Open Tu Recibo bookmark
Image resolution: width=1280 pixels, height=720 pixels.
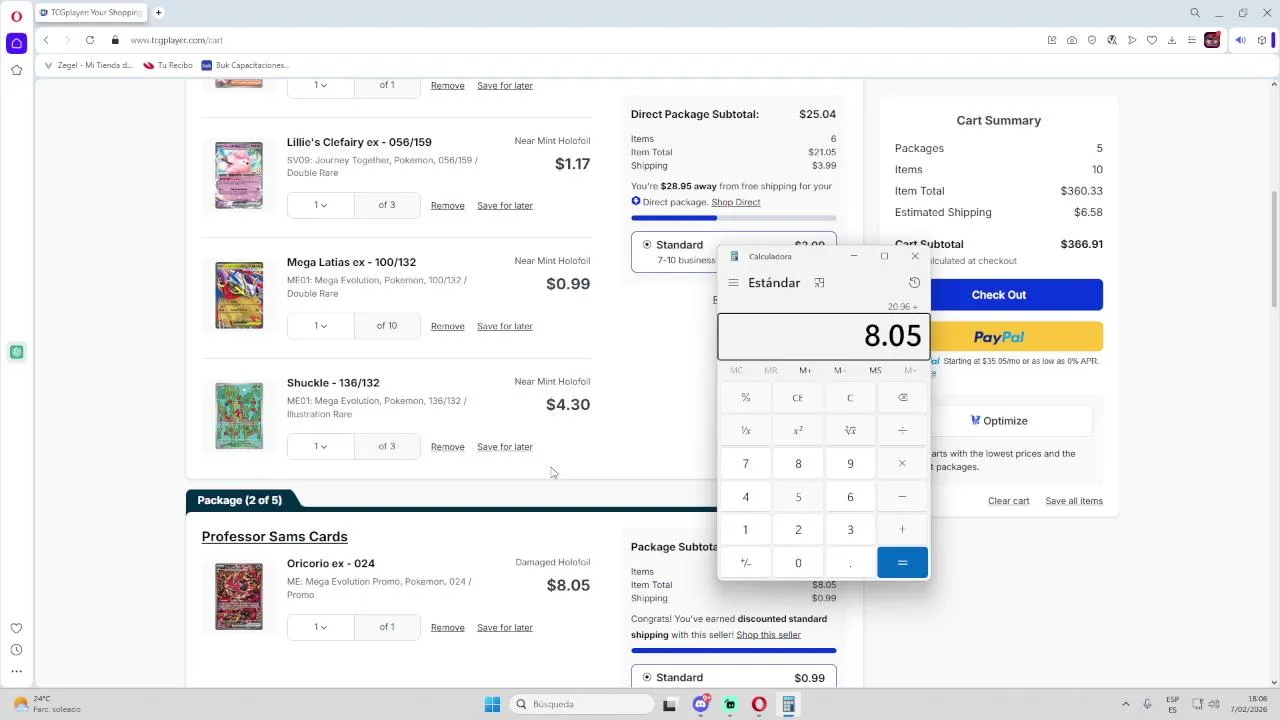click(x=168, y=65)
